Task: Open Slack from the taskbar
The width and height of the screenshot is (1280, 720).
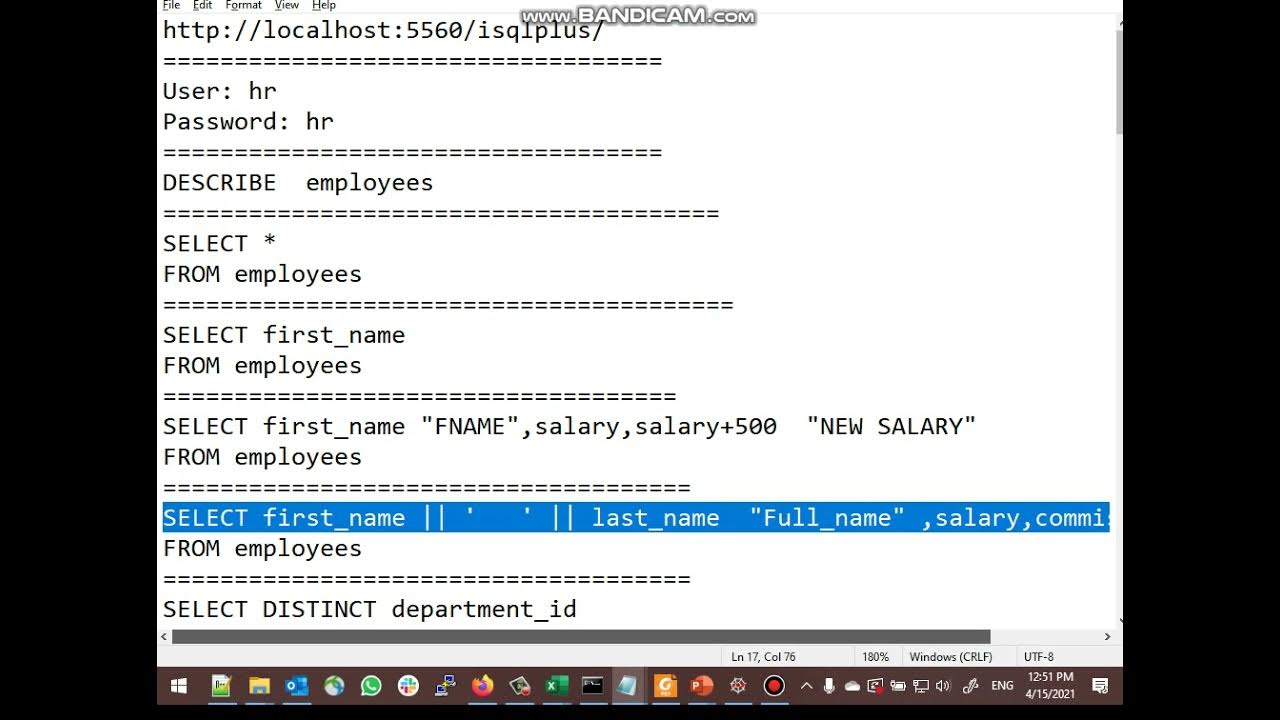Action: coord(408,686)
